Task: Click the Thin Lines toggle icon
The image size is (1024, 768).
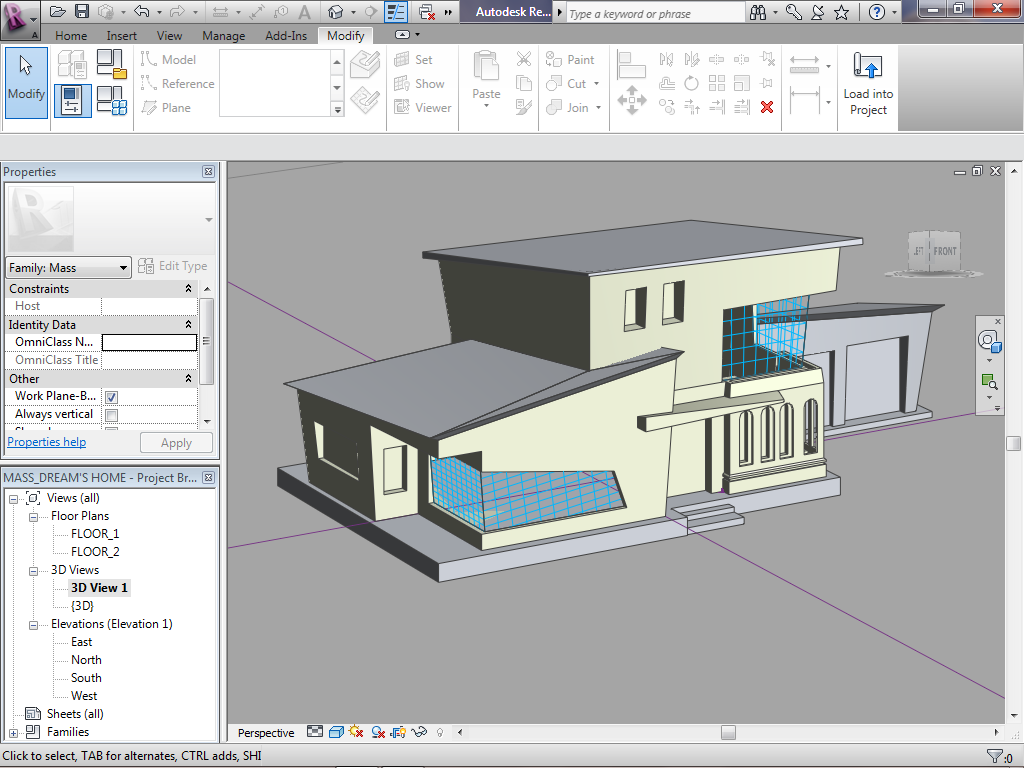Action: click(x=396, y=12)
